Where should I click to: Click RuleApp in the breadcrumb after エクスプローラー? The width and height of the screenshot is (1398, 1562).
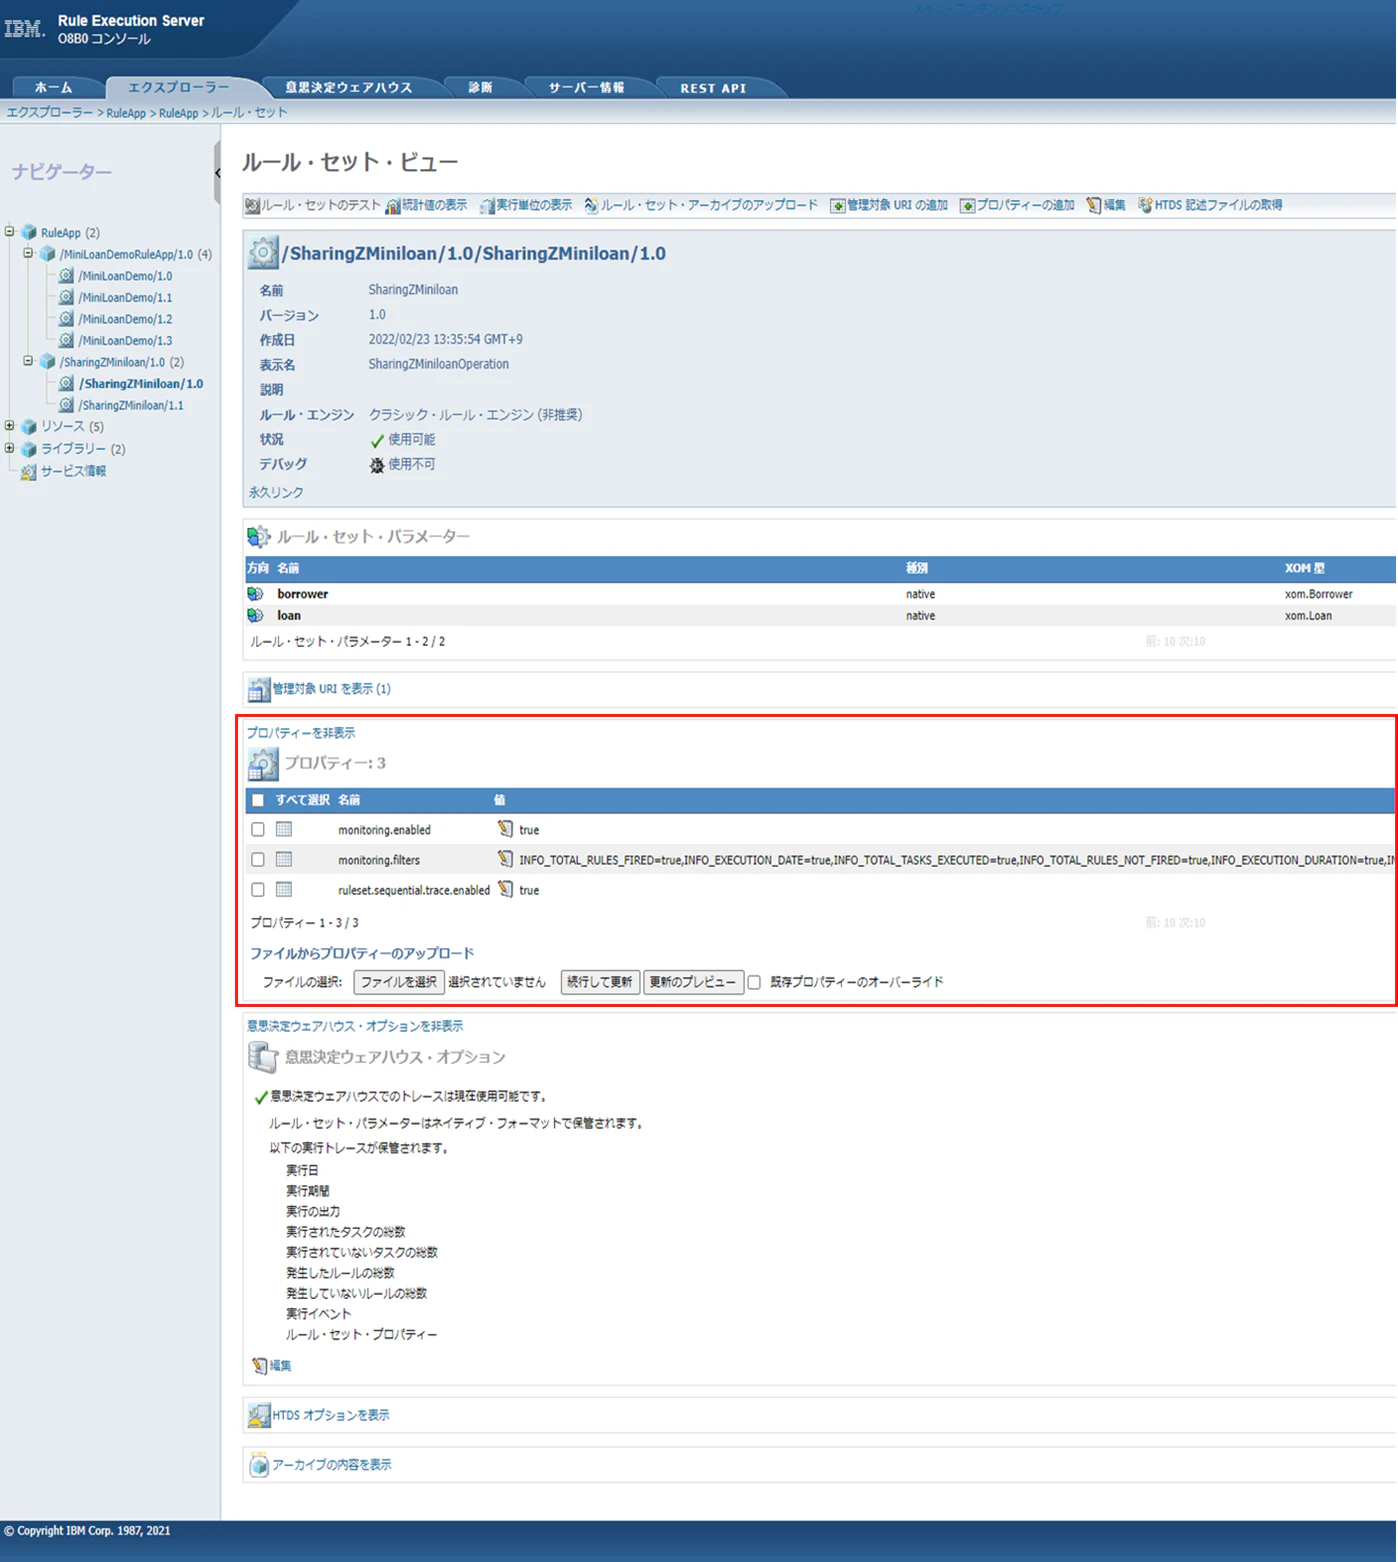click(126, 113)
